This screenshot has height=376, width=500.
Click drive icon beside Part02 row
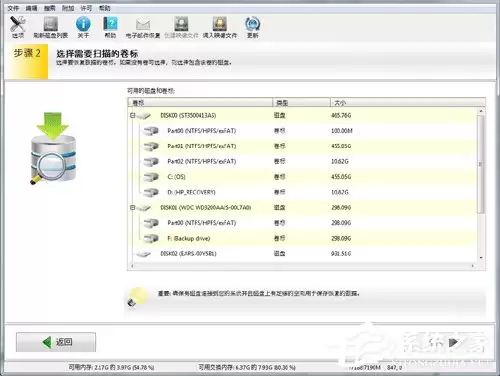[151, 161]
